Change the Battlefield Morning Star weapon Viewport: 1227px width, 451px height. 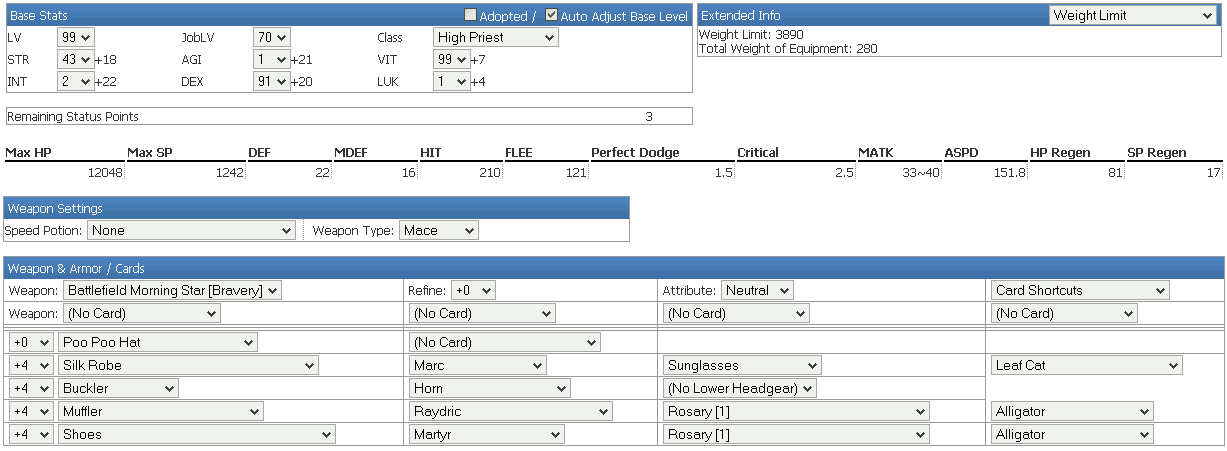(x=172, y=290)
